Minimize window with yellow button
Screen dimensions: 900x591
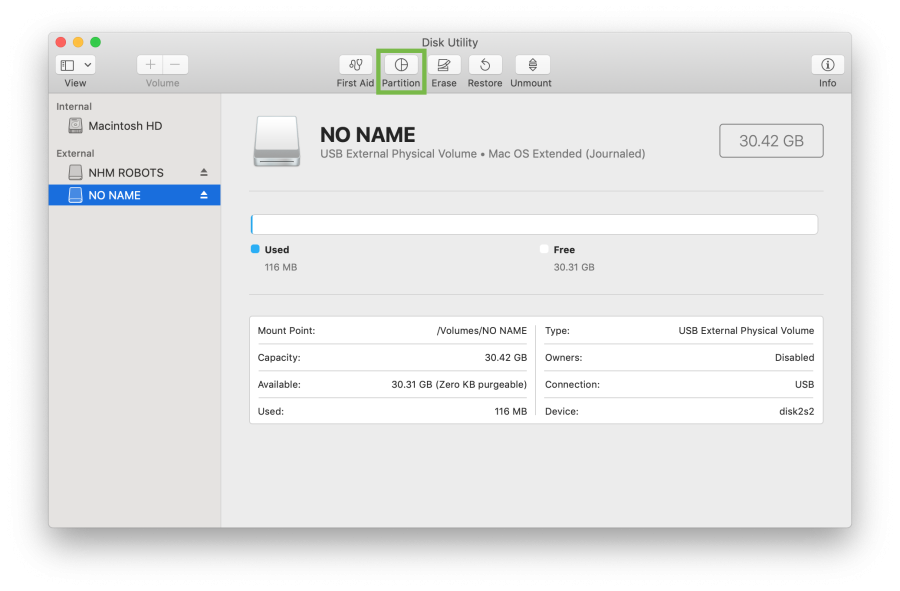[78, 42]
